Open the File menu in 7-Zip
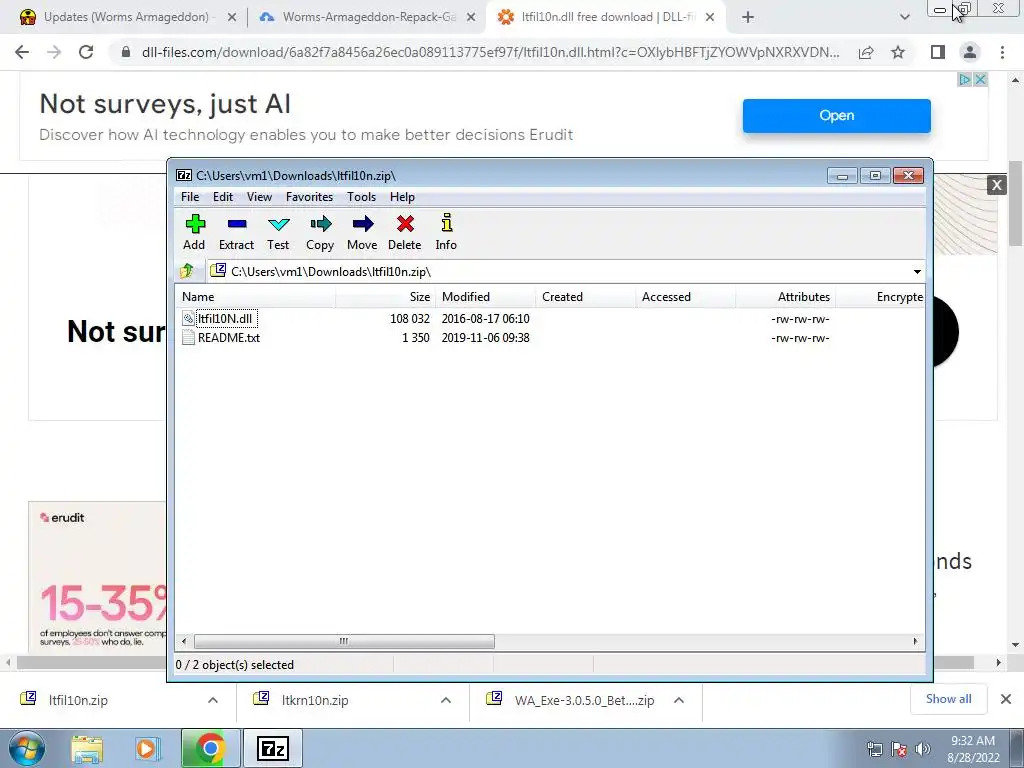Screen dimensions: 1024x768 click(190, 197)
